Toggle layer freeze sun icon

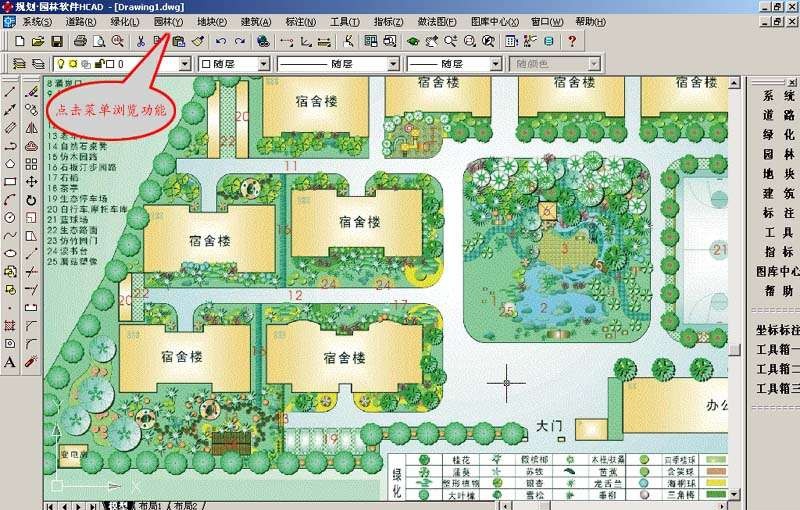73,64
